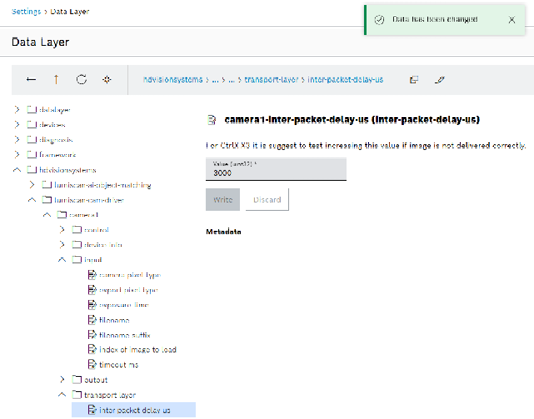This screenshot has height=419, width=534.
Task: Click the Discard button
Action: pyautogui.click(x=267, y=200)
